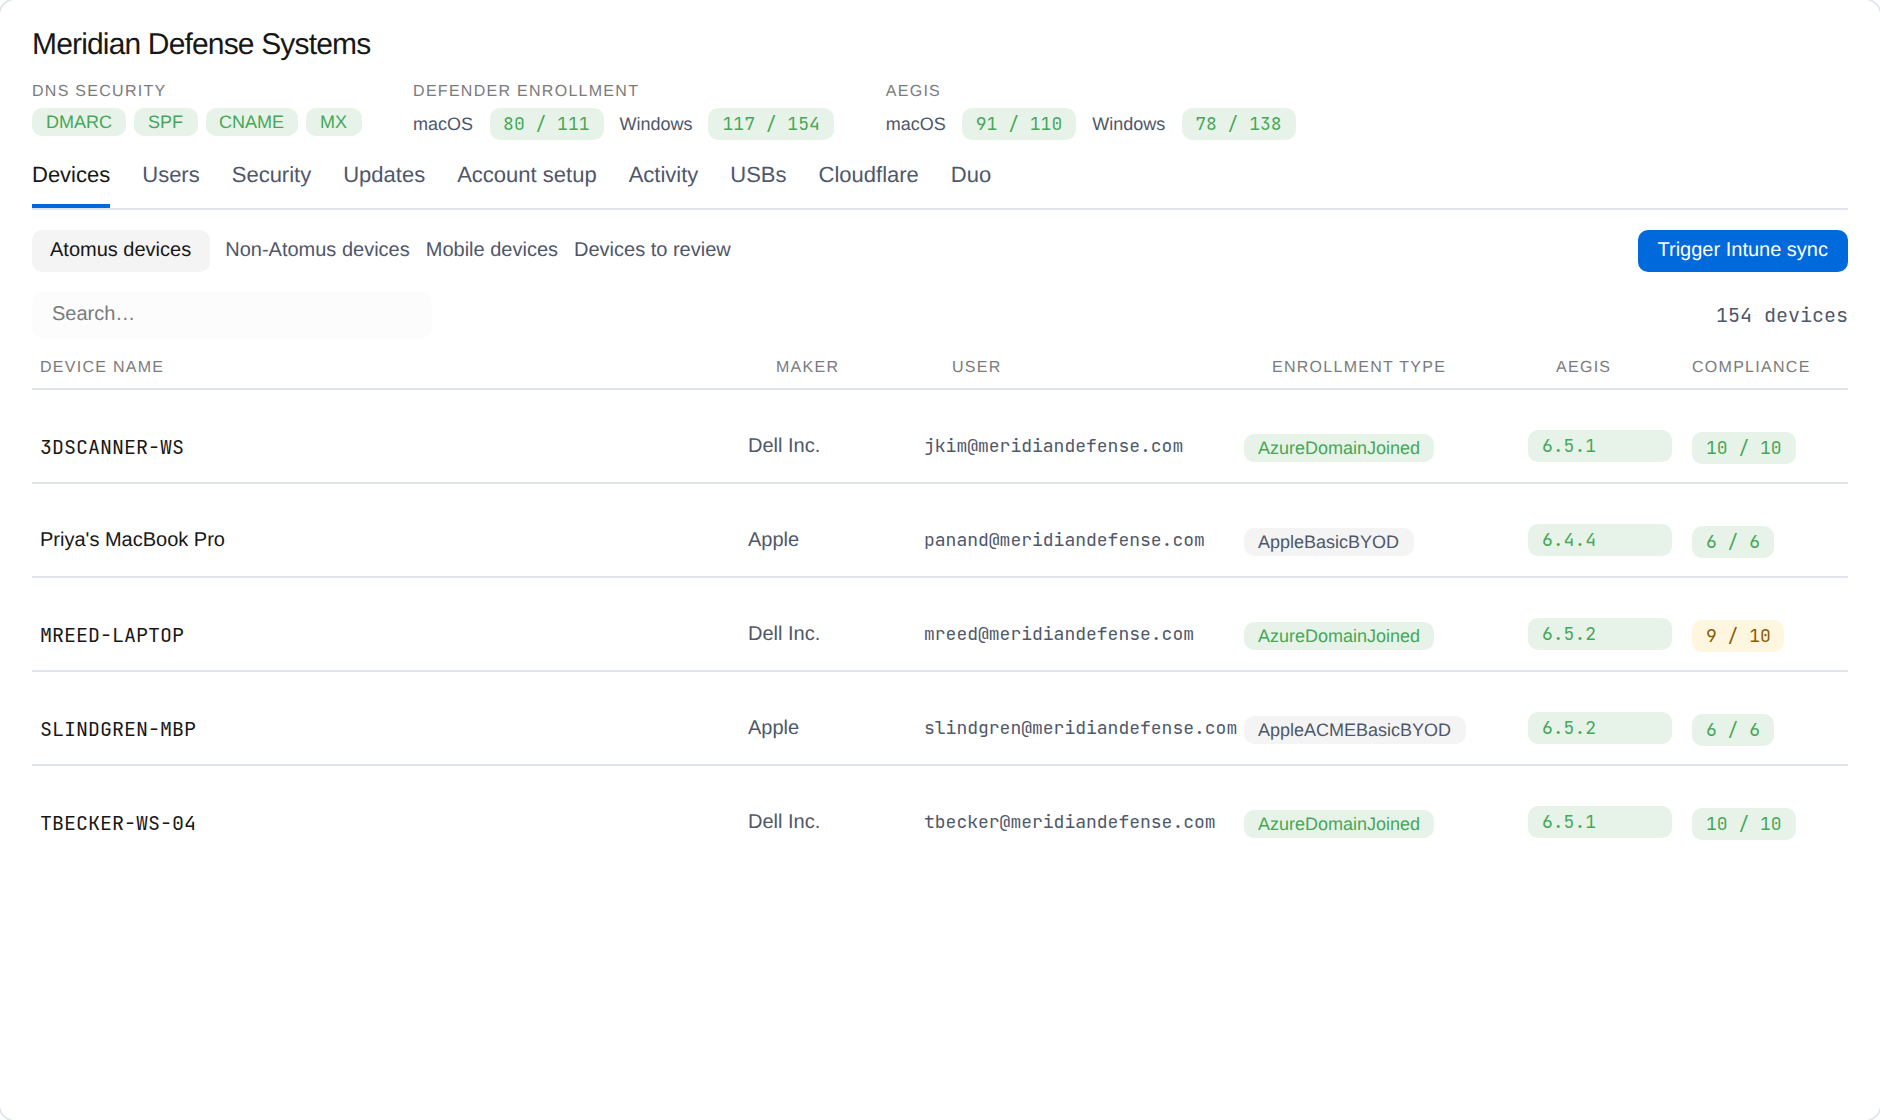The height and width of the screenshot is (1120, 1880).
Task: Click compliance 6 / 6 for Priya's MacBook
Action: click(x=1732, y=542)
